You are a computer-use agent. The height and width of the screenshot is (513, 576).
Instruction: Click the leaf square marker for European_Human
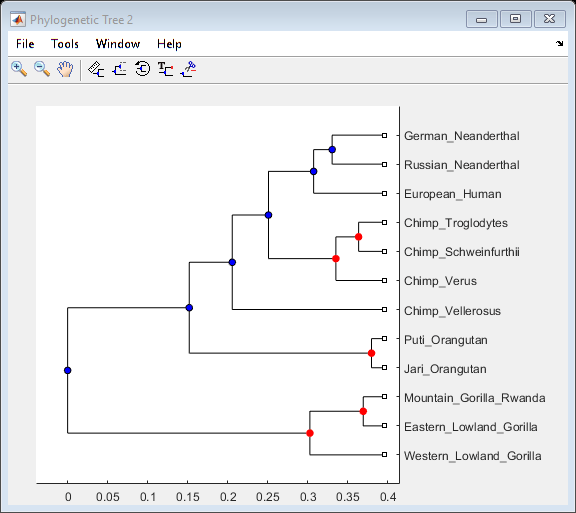384,194
